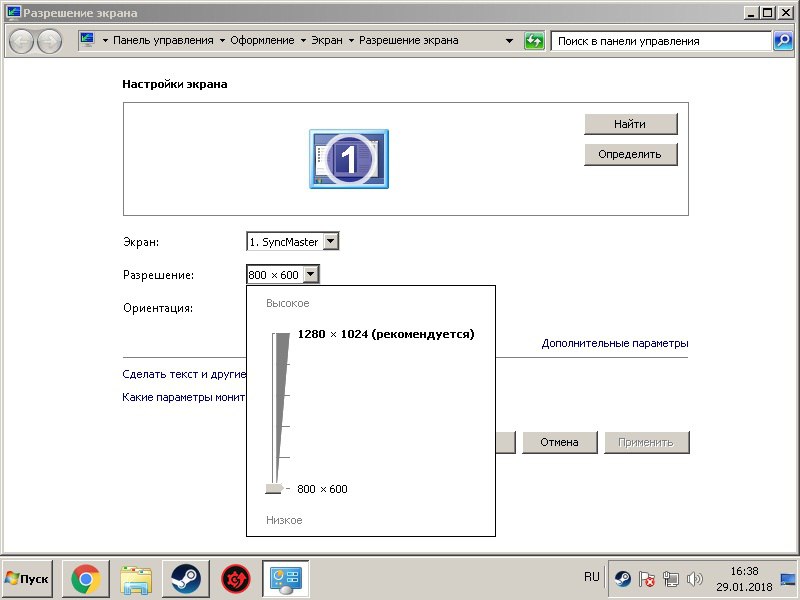Click the Поиск в панели управления field

660,41
